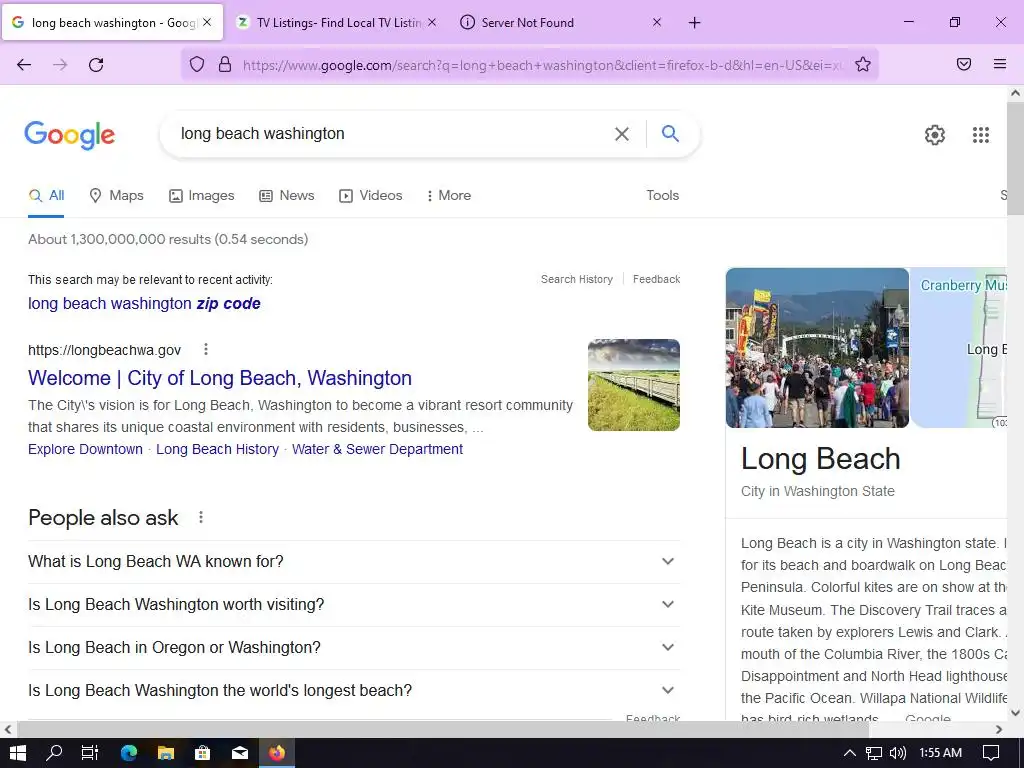The image size is (1024, 768).
Task: Bookmark this page with the star icon
Action: click(863, 64)
